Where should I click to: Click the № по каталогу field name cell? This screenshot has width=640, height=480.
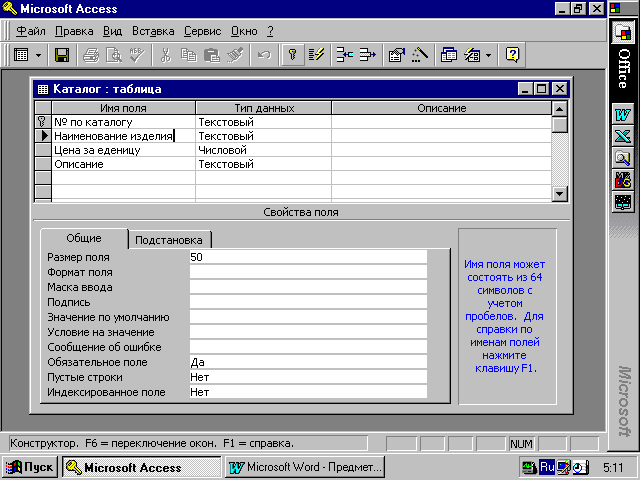point(124,122)
